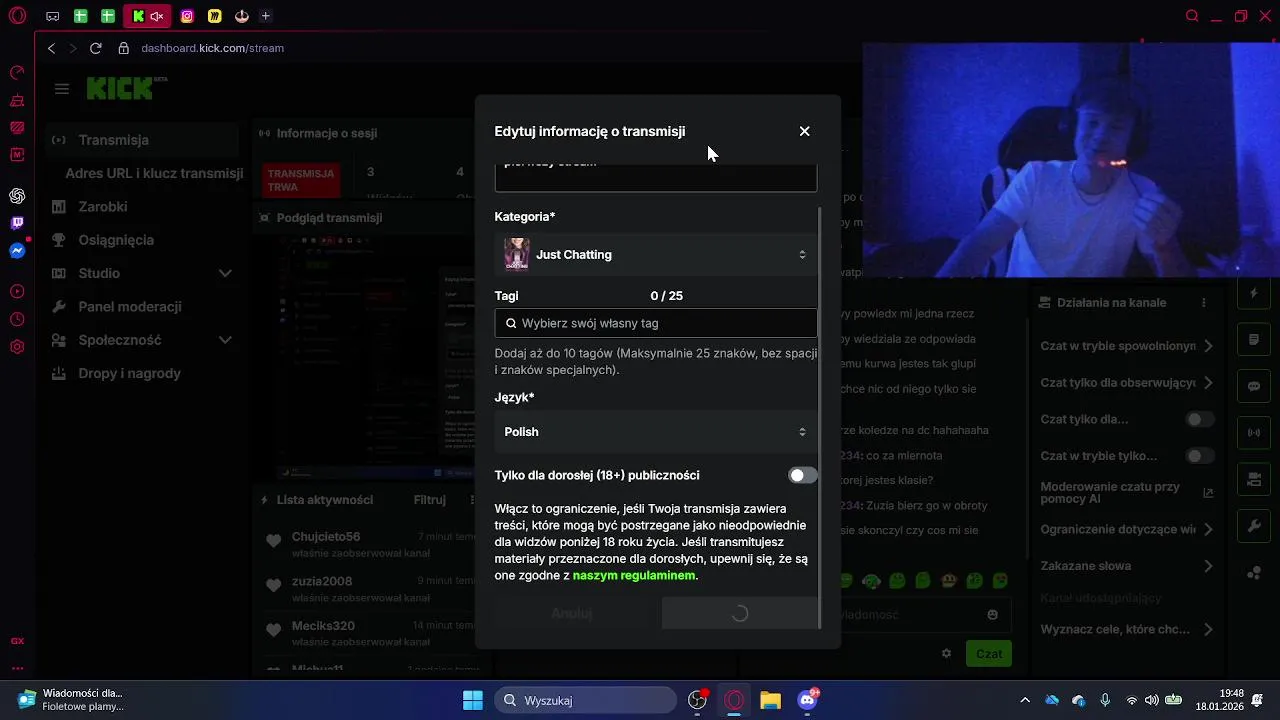Open Zarobki in the Kick sidebar
This screenshot has width=1280, height=720.
pos(103,207)
